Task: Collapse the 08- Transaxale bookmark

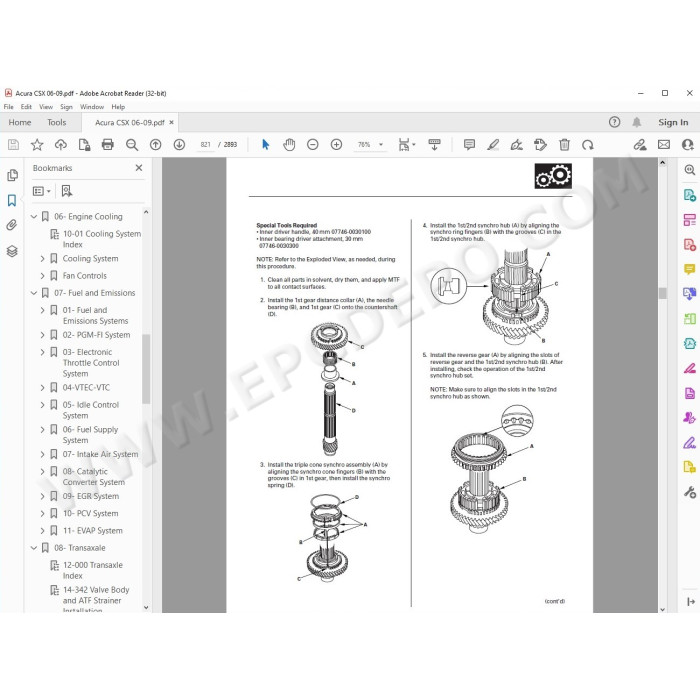Action: click(34, 548)
